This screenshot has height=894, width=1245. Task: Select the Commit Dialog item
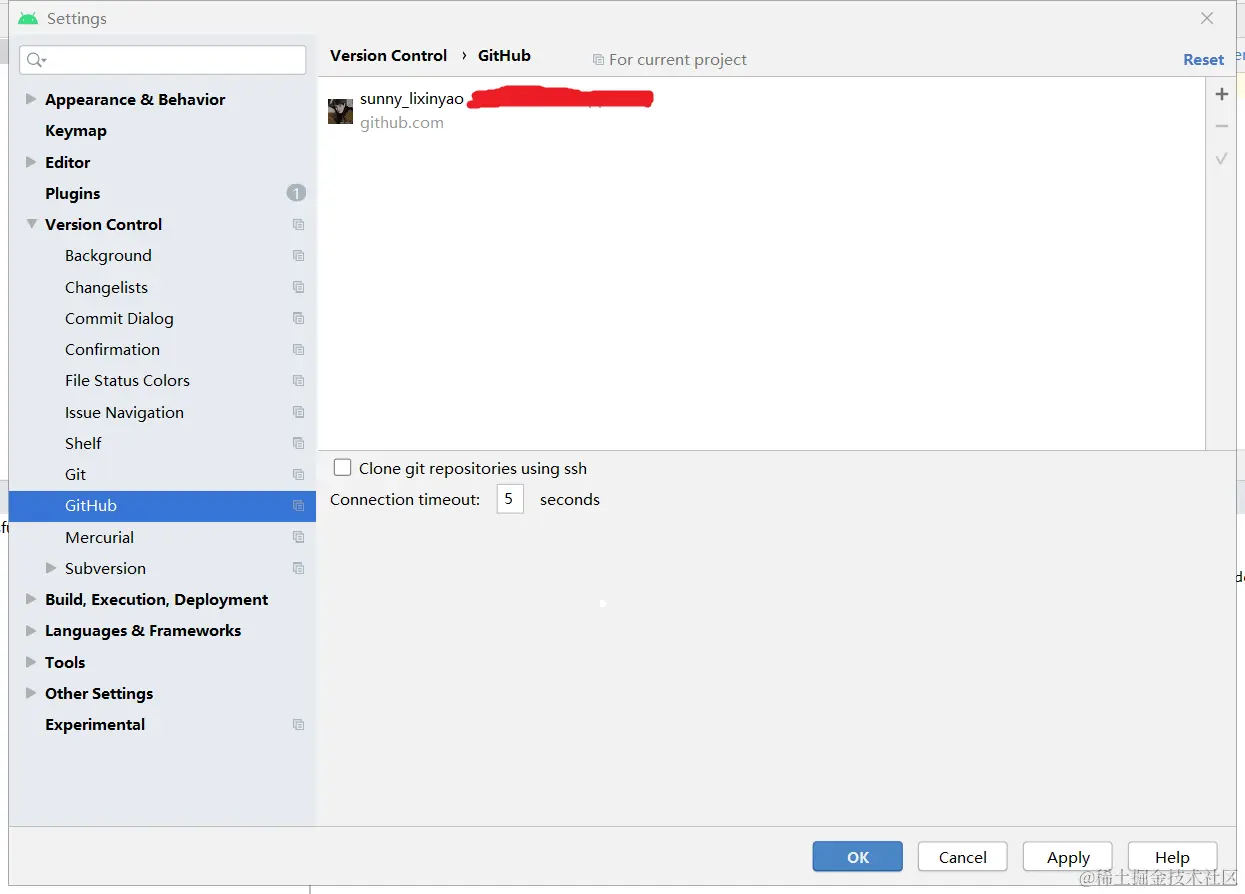[x=119, y=318]
